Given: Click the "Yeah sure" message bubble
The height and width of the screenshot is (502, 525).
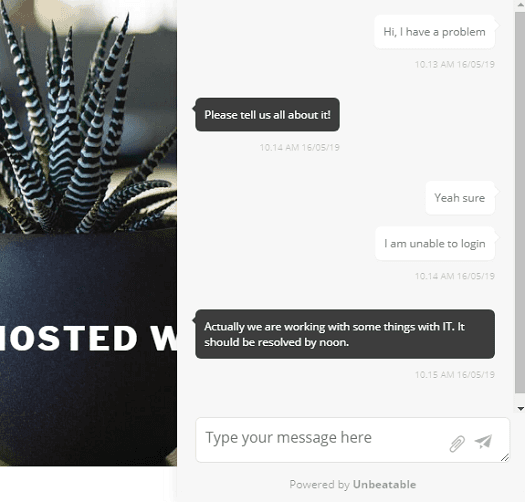Looking at the screenshot, I should point(460,198).
